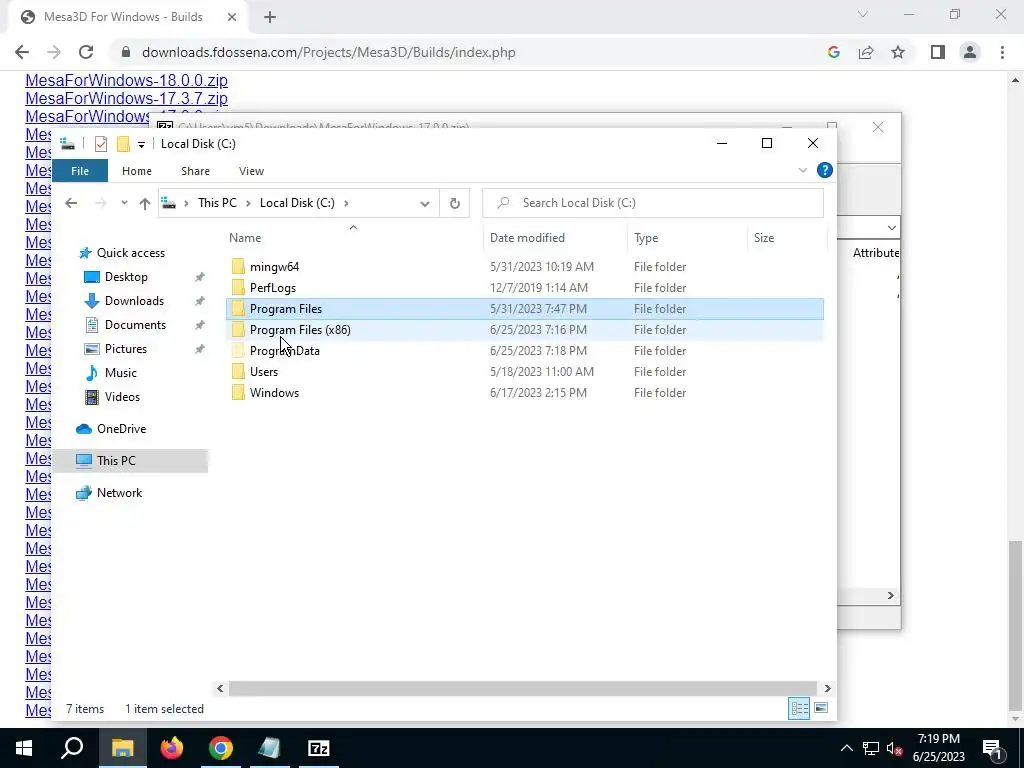Bookmark this page with star icon

[898, 52]
